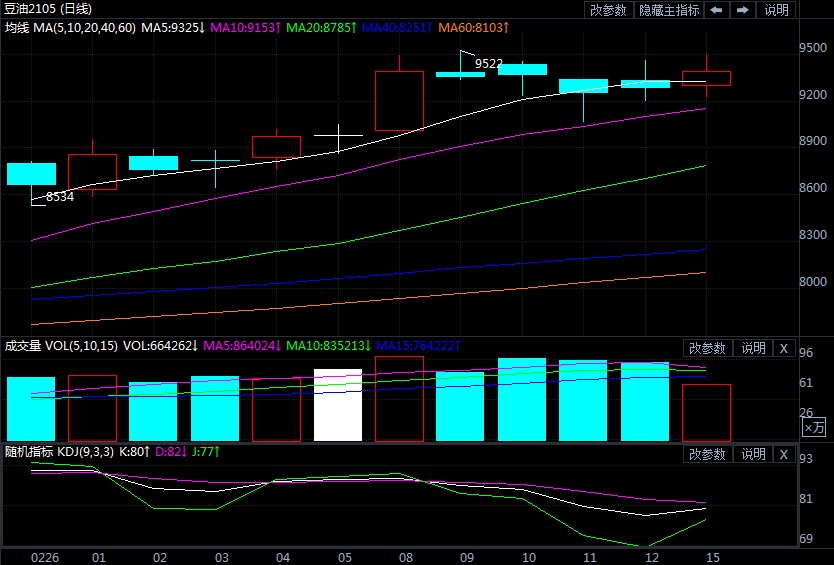
Task: Click 改参数 in the volume panel
Action: [x=708, y=348]
